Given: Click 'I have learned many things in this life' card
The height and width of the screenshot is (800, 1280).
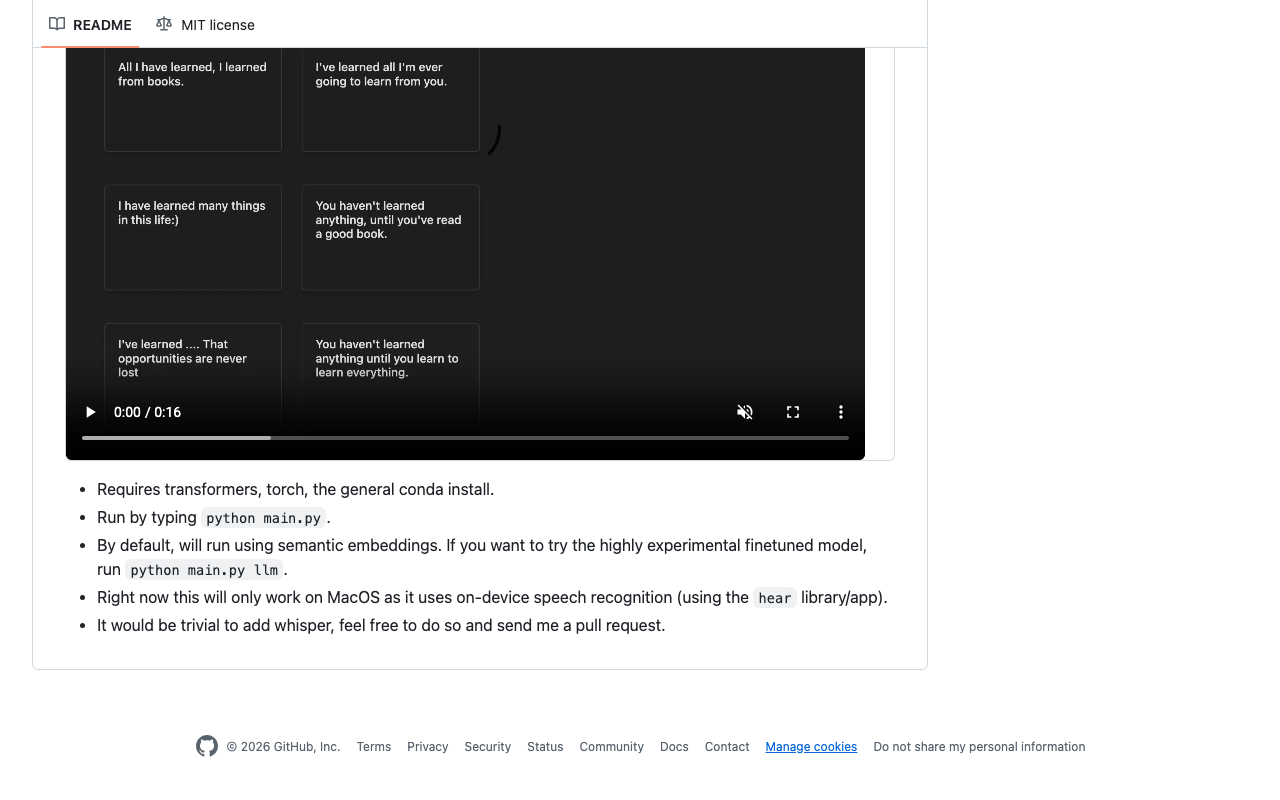Looking at the screenshot, I should pos(193,237).
